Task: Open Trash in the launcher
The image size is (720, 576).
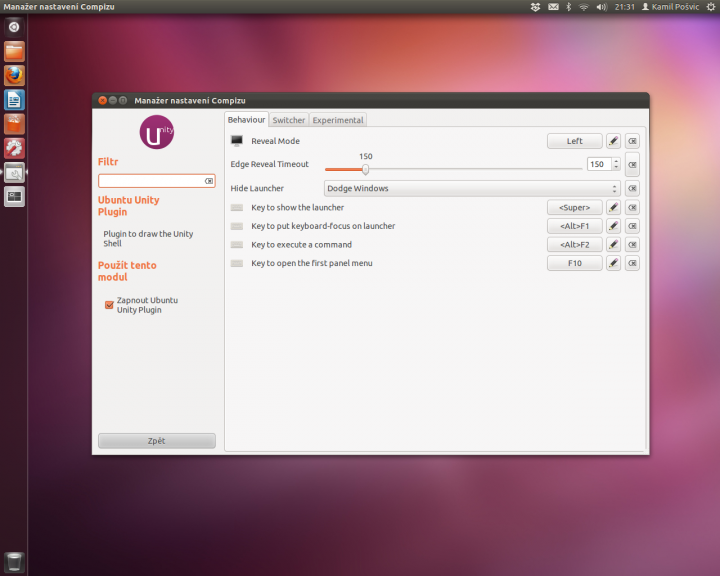Action: [14, 562]
